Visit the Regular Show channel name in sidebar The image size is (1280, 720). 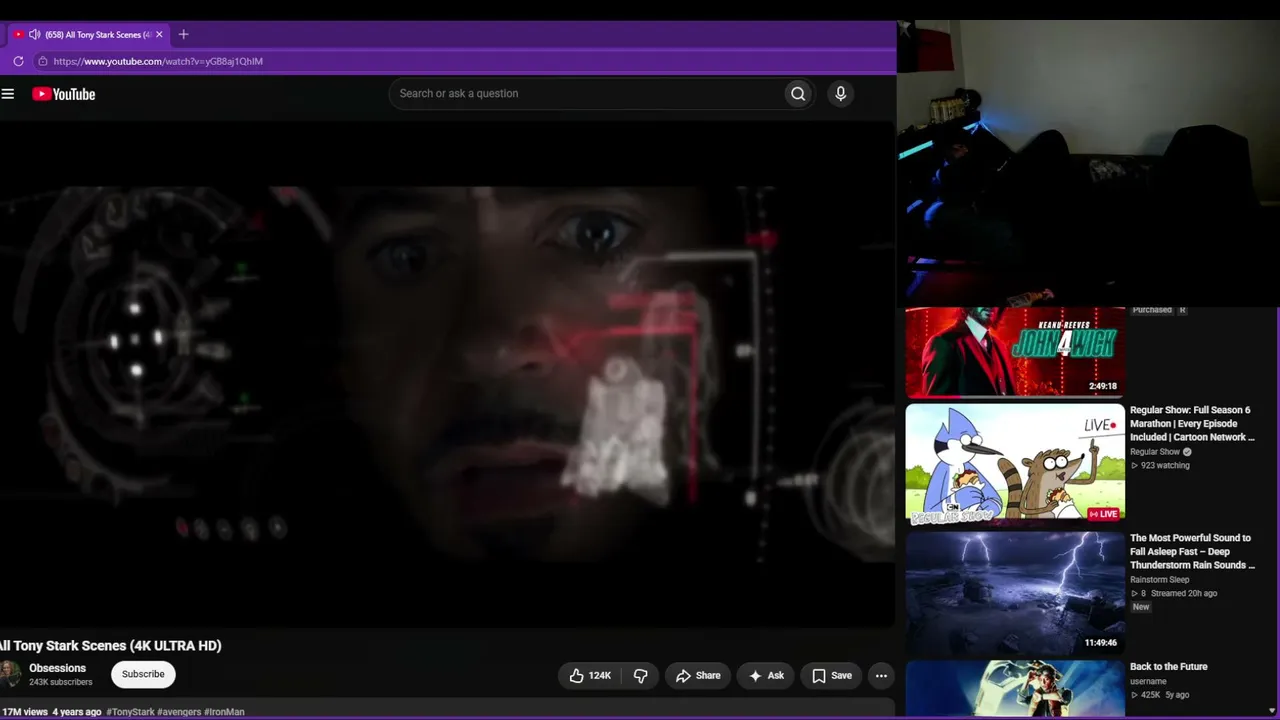tap(1155, 452)
